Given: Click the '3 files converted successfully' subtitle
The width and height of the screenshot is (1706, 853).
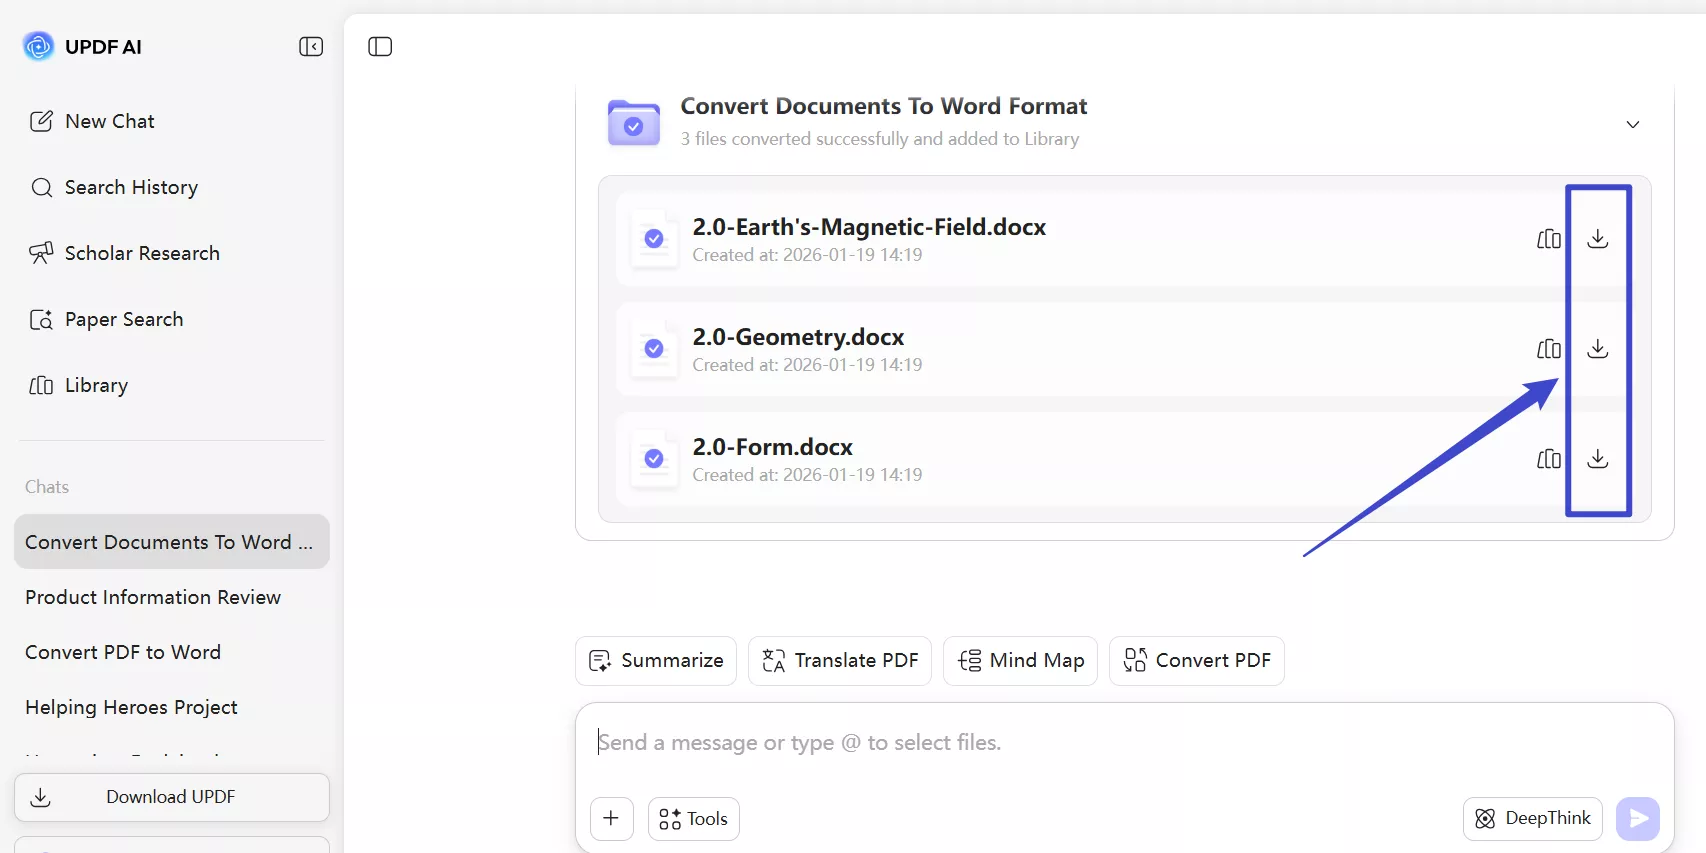Looking at the screenshot, I should [880, 139].
